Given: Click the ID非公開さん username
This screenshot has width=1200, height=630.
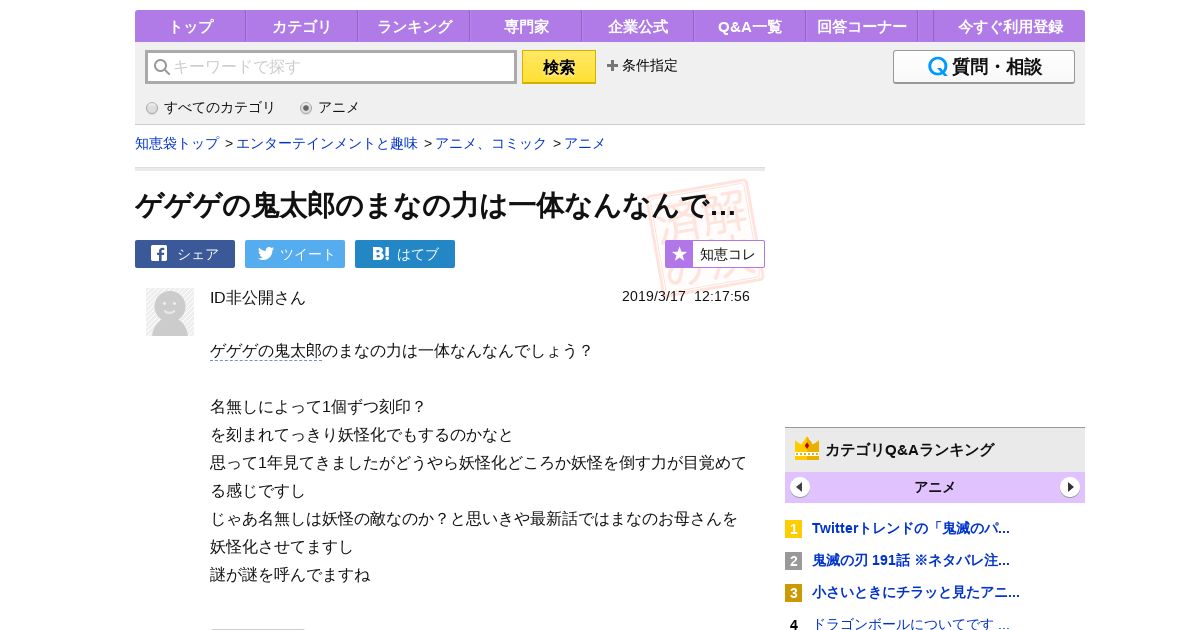Looking at the screenshot, I should tap(258, 298).
